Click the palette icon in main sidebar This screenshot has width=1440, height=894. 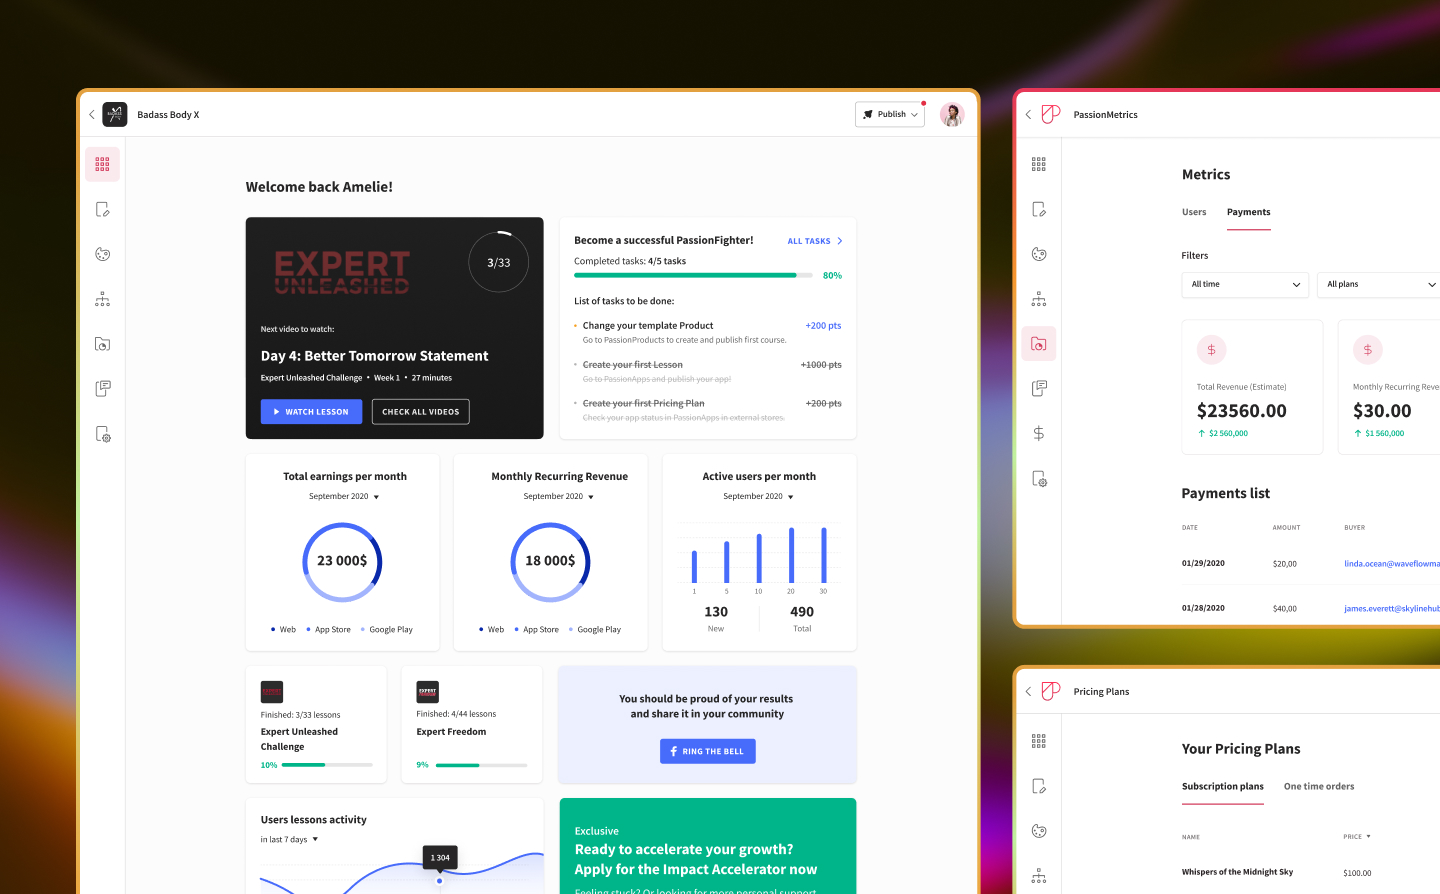coord(102,254)
